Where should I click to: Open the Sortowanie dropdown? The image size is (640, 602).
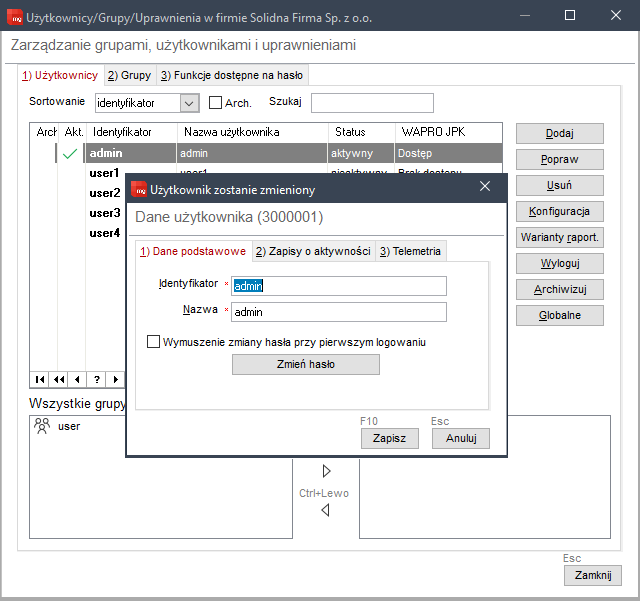(189, 103)
